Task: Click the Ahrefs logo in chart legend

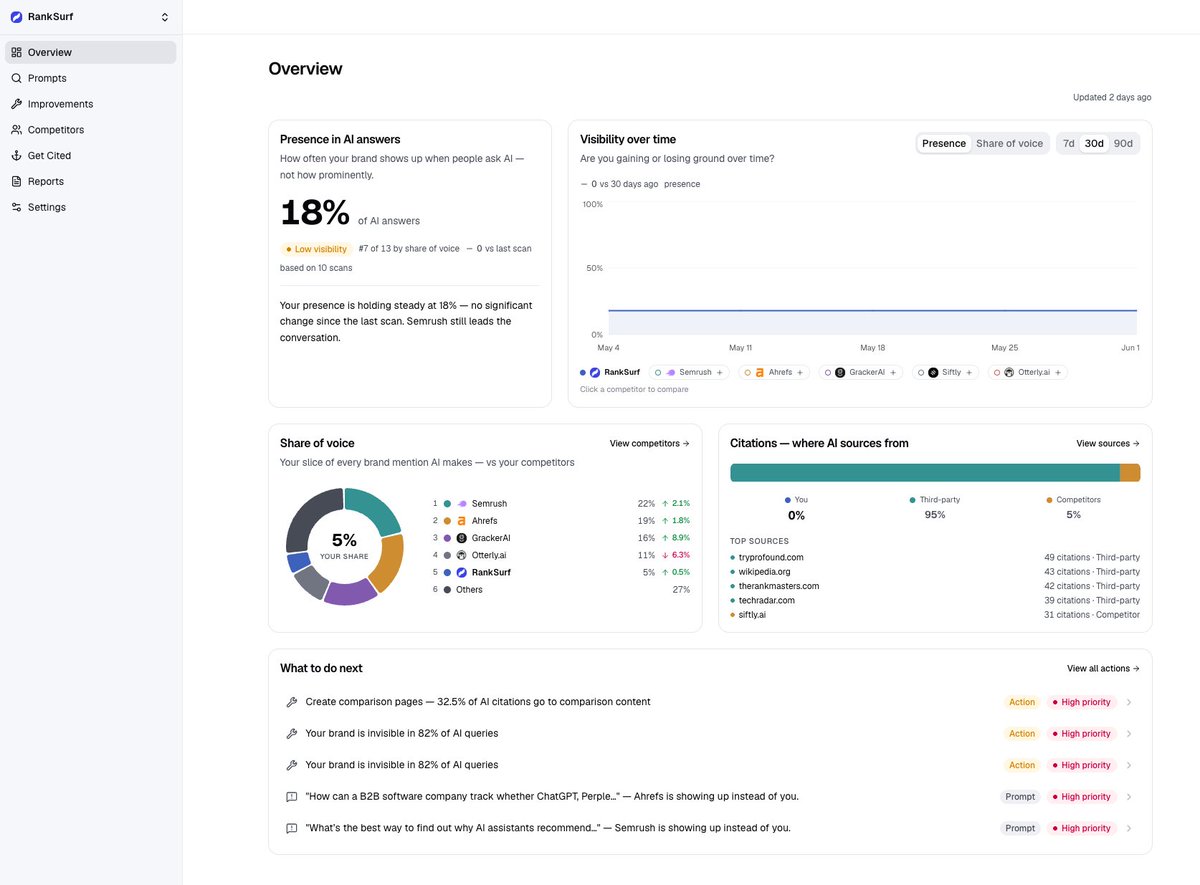Action: (760, 372)
